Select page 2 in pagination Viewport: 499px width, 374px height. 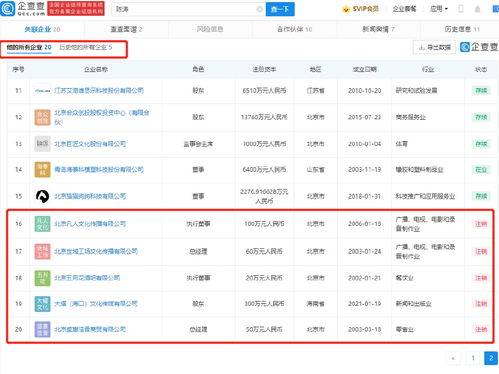[491, 358]
